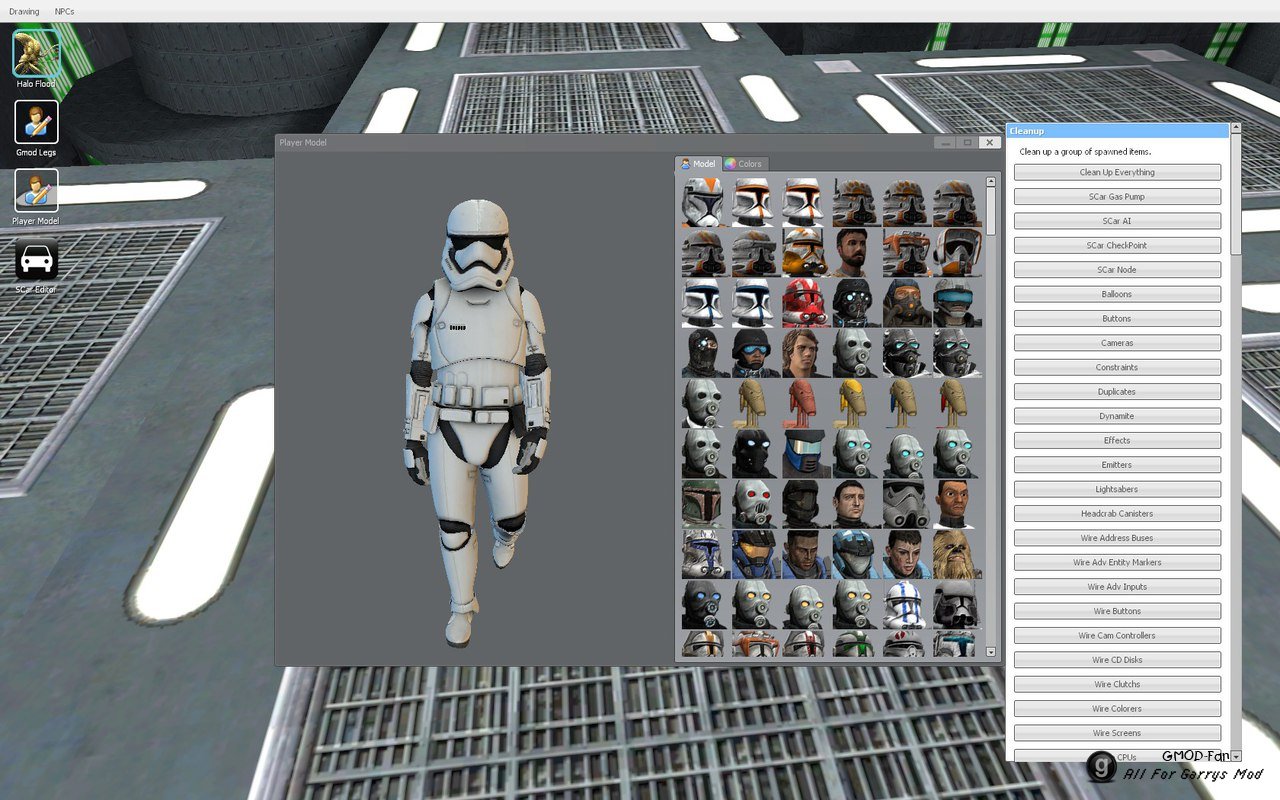The height and width of the screenshot is (800, 1280).
Task: Clean up Wire Adv Inputs
Action: (x=1117, y=587)
